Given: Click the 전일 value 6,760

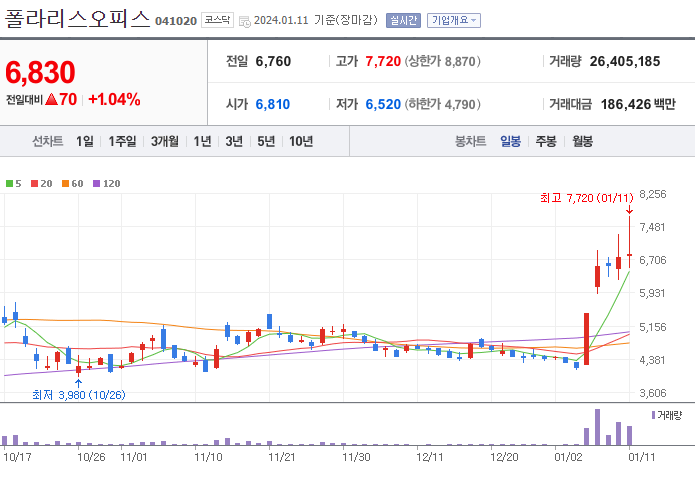Looking at the screenshot, I should [x=273, y=61].
